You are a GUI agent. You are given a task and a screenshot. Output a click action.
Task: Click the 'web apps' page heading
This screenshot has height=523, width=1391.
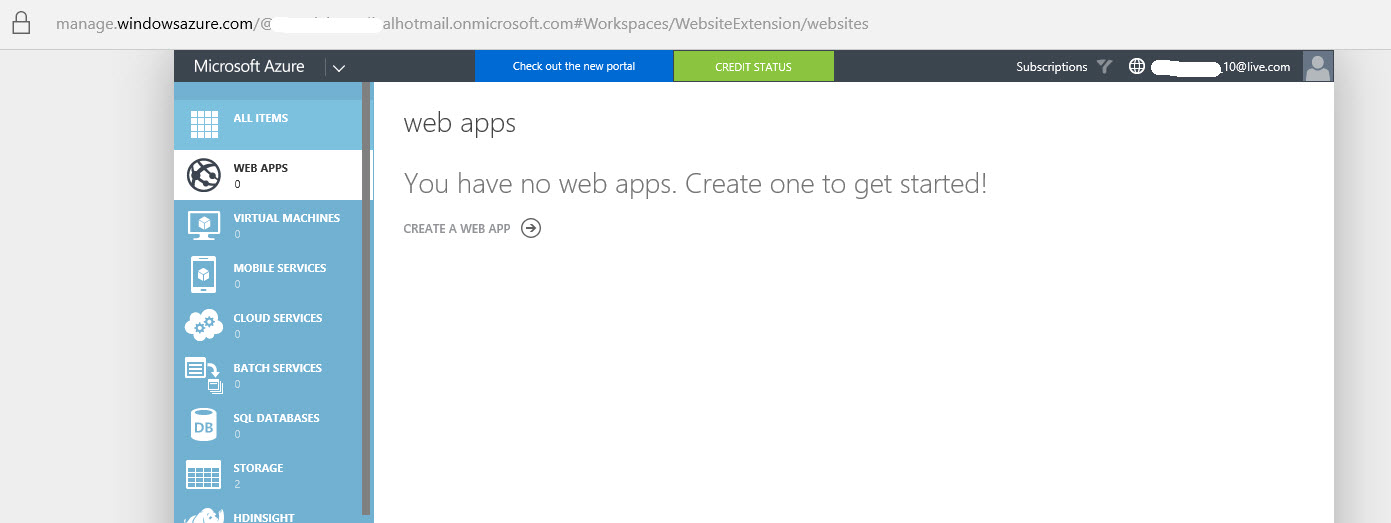point(460,124)
